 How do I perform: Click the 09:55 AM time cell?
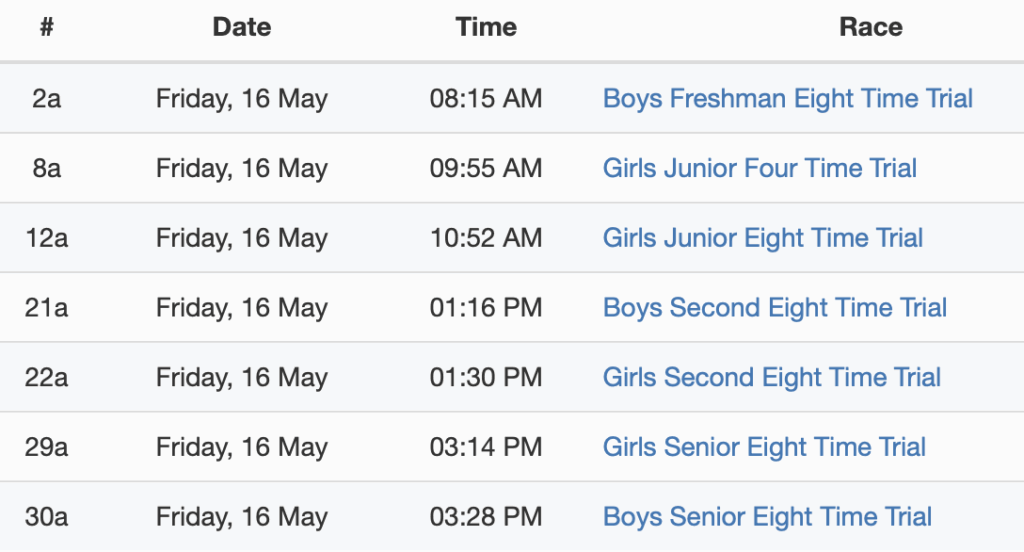486,168
